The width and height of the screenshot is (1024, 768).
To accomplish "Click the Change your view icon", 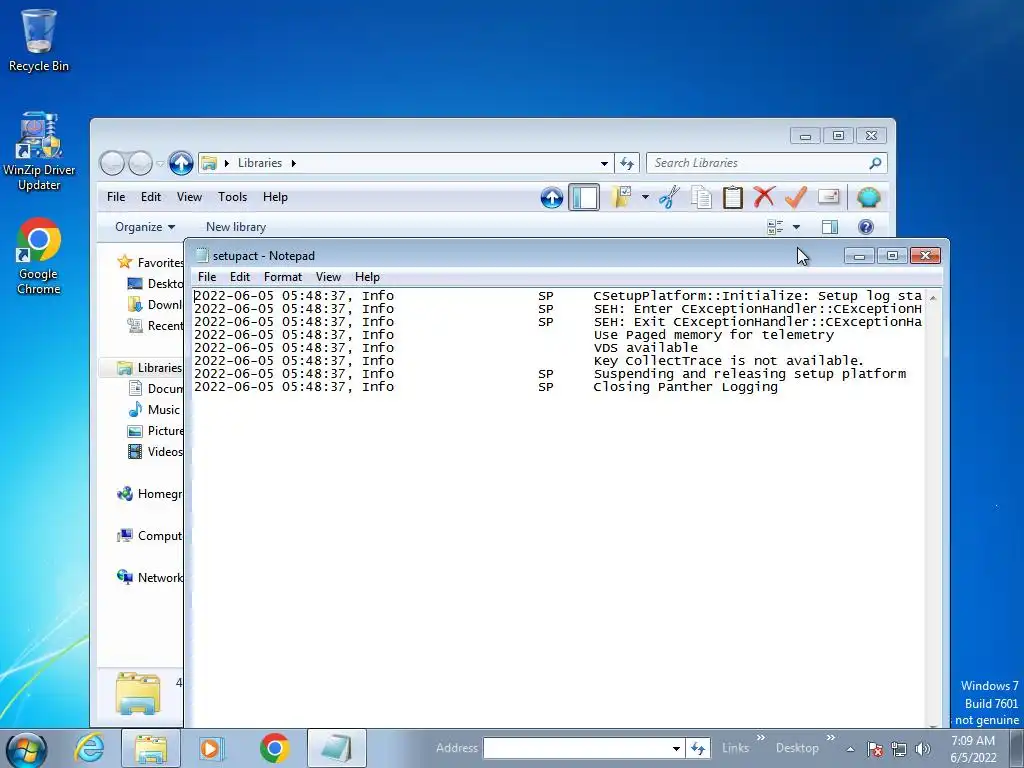I will [775, 227].
